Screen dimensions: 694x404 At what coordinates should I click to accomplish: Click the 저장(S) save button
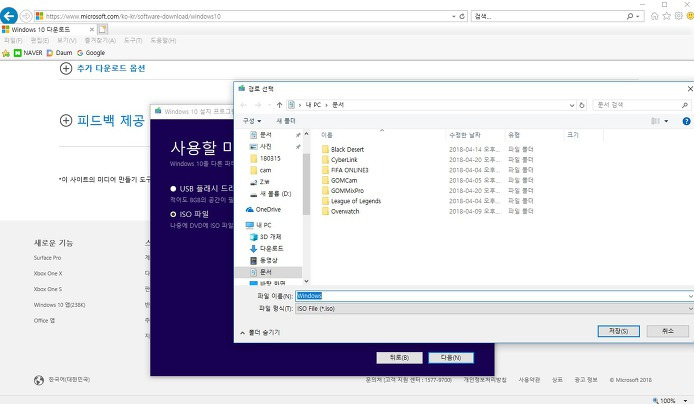tap(618, 331)
